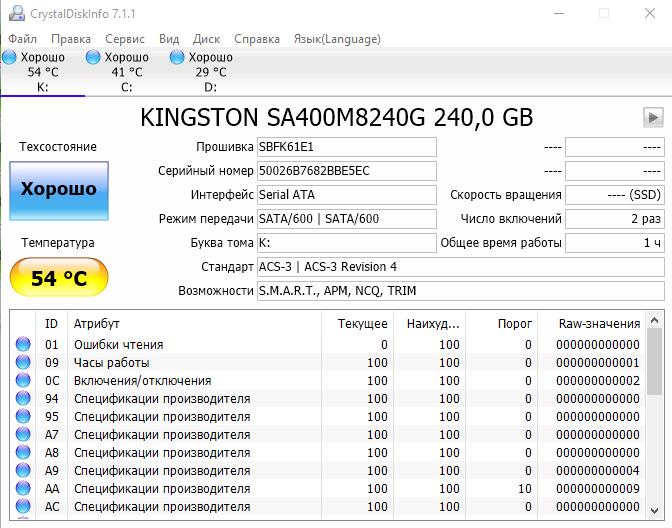The image size is (672, 528).
Task: Click raw value 000000000009 in row AA
Action: pos(598,489)
